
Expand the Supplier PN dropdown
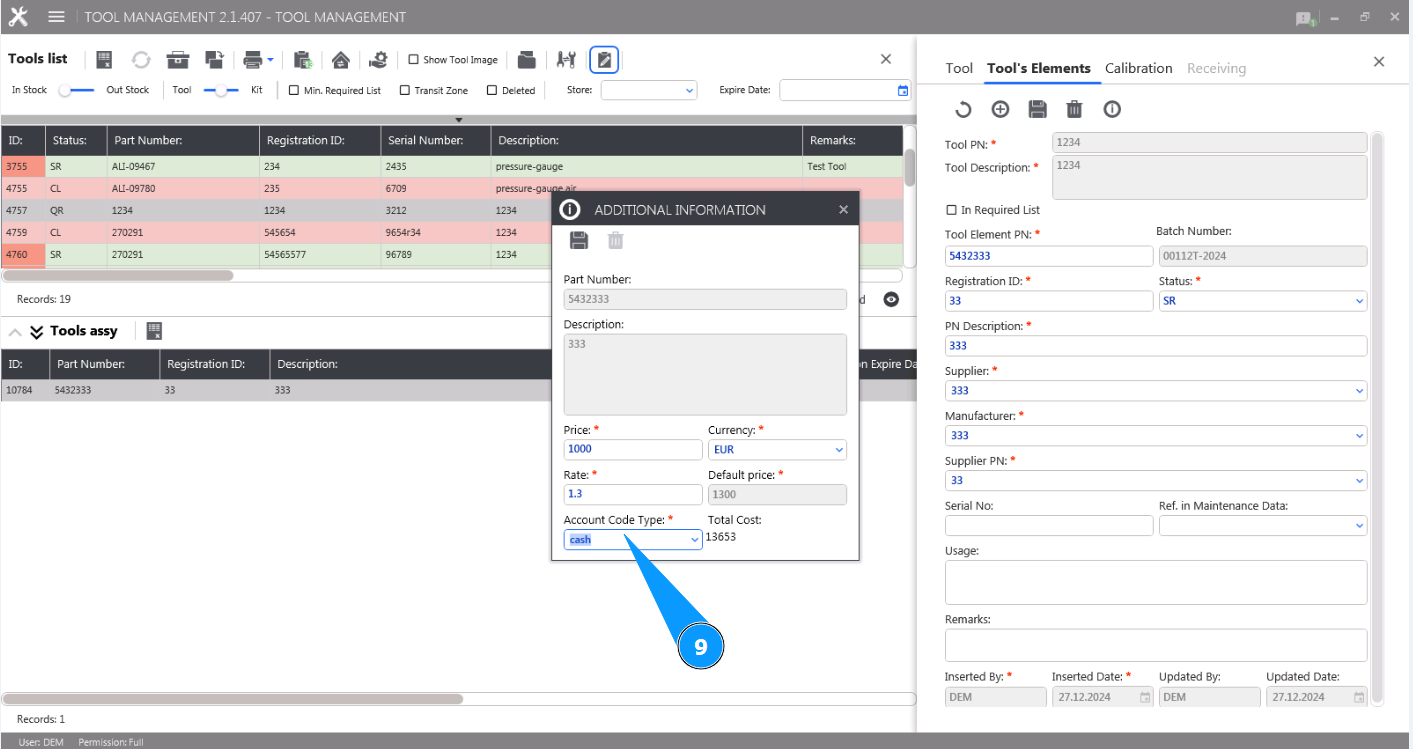point(1156,480)
